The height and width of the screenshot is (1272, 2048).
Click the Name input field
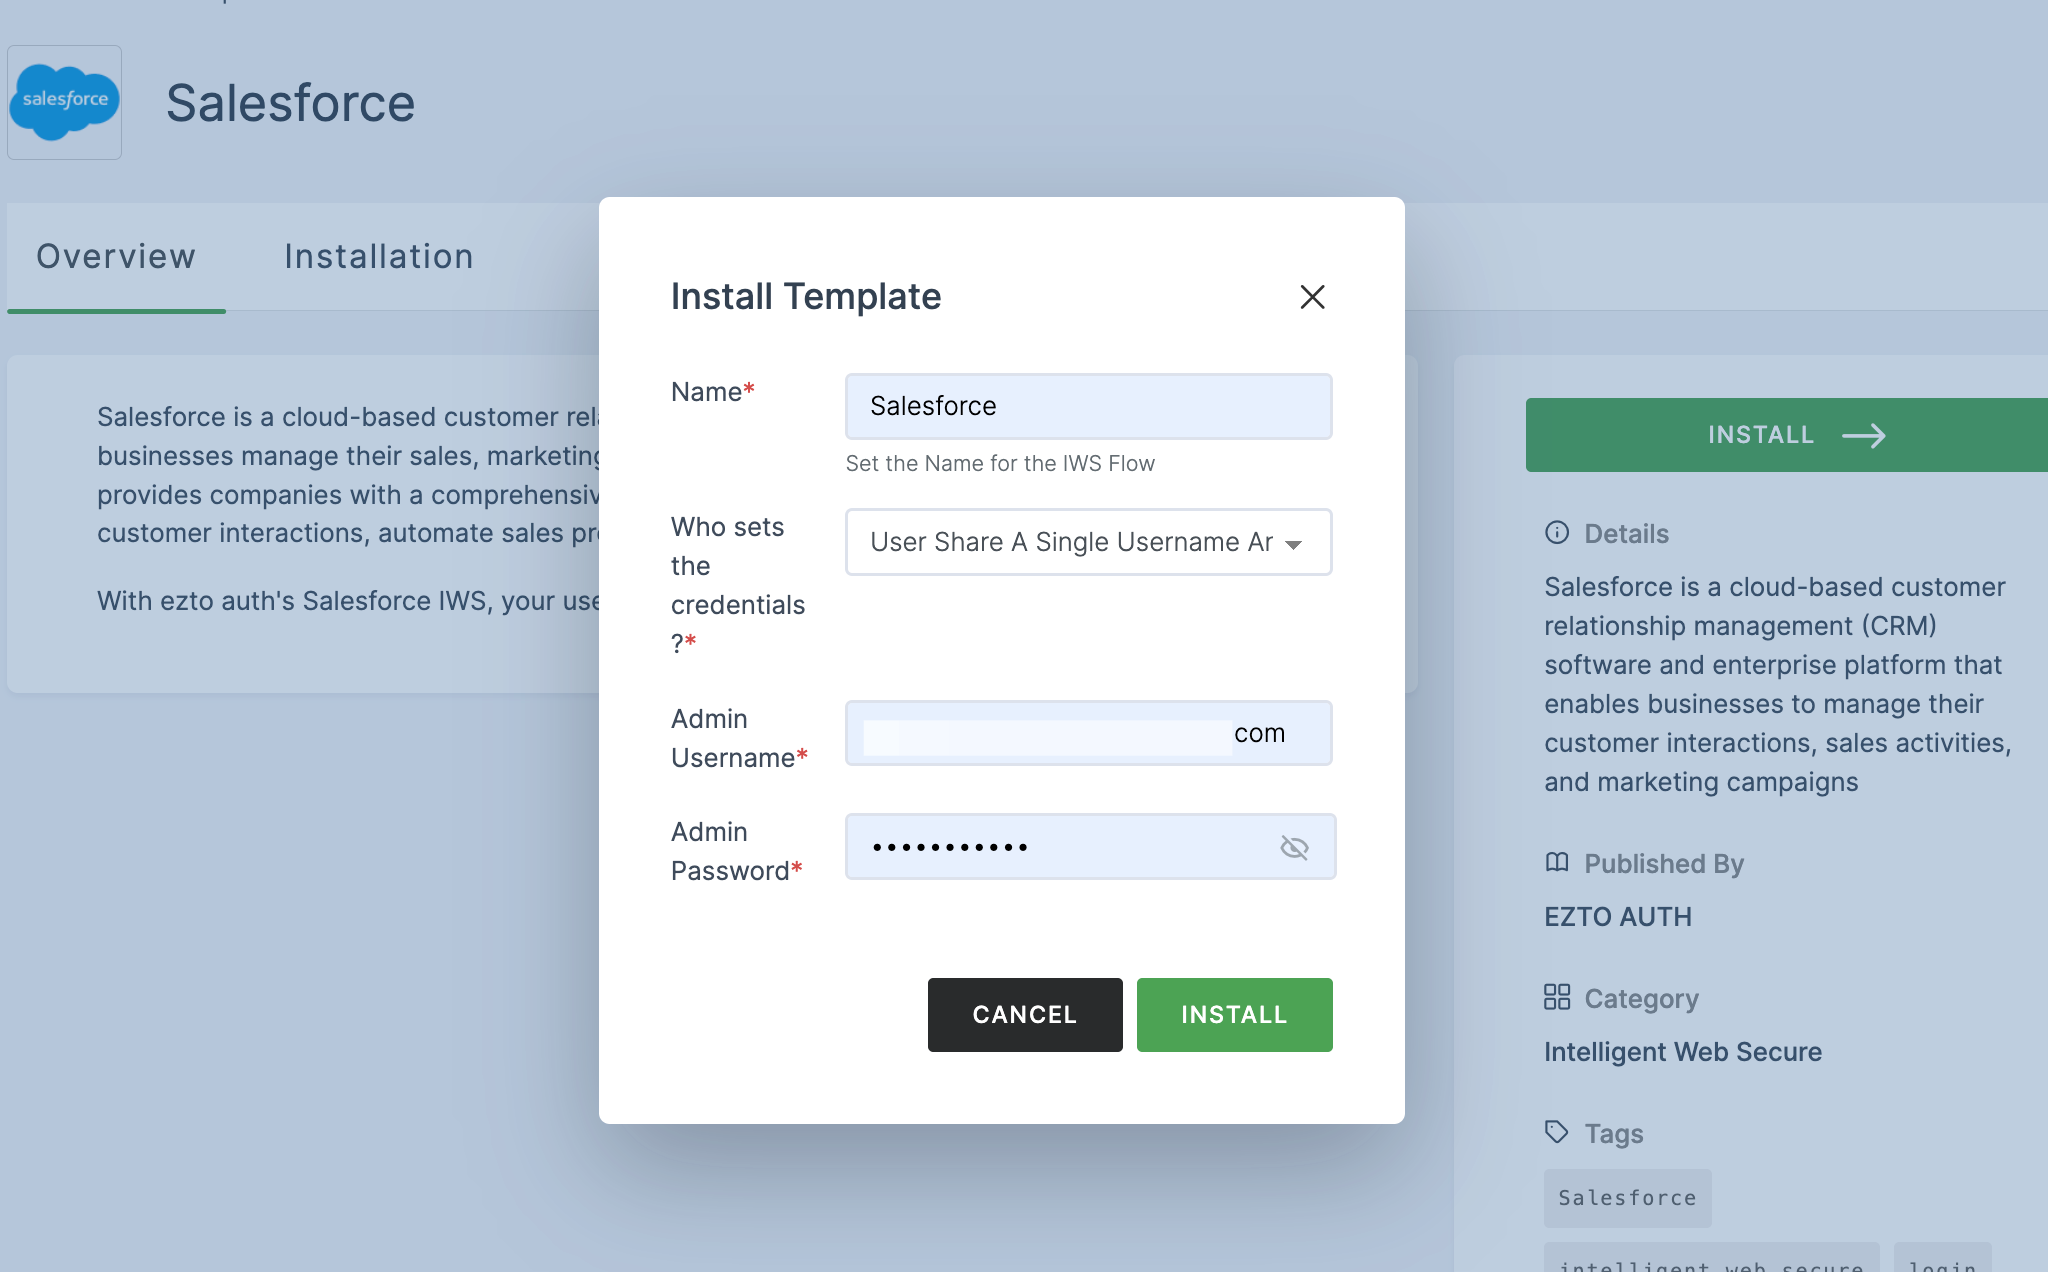1088,406
